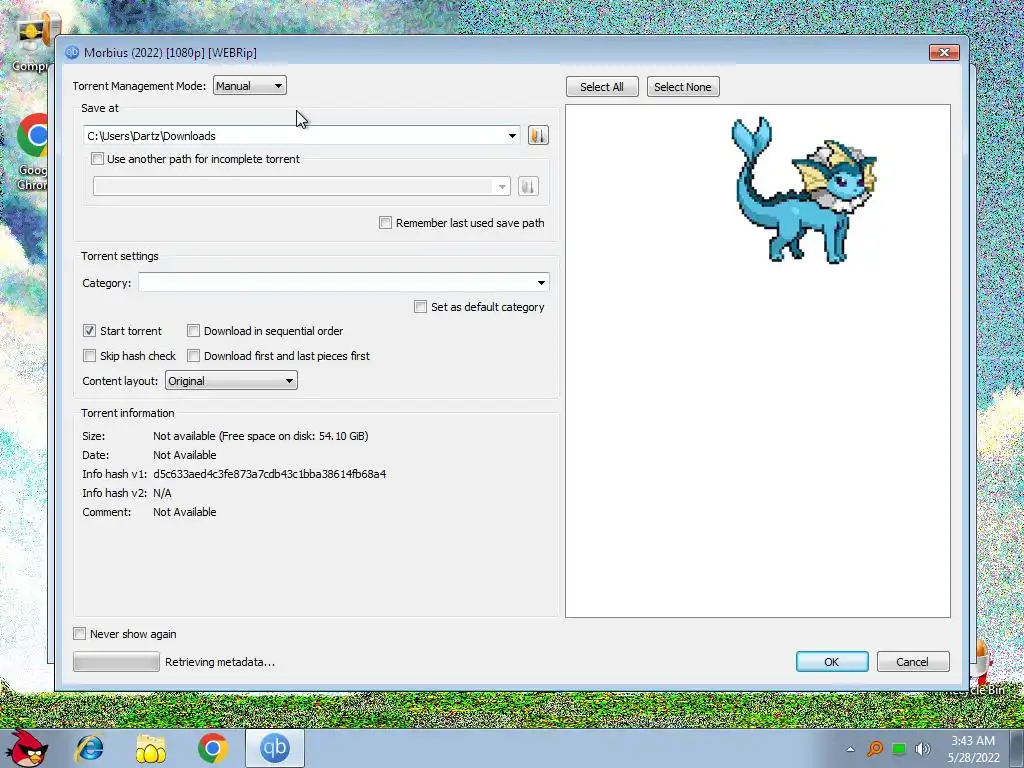Click the Morbius (2022) window title text

pyautogui.click(x=170, y=52)
